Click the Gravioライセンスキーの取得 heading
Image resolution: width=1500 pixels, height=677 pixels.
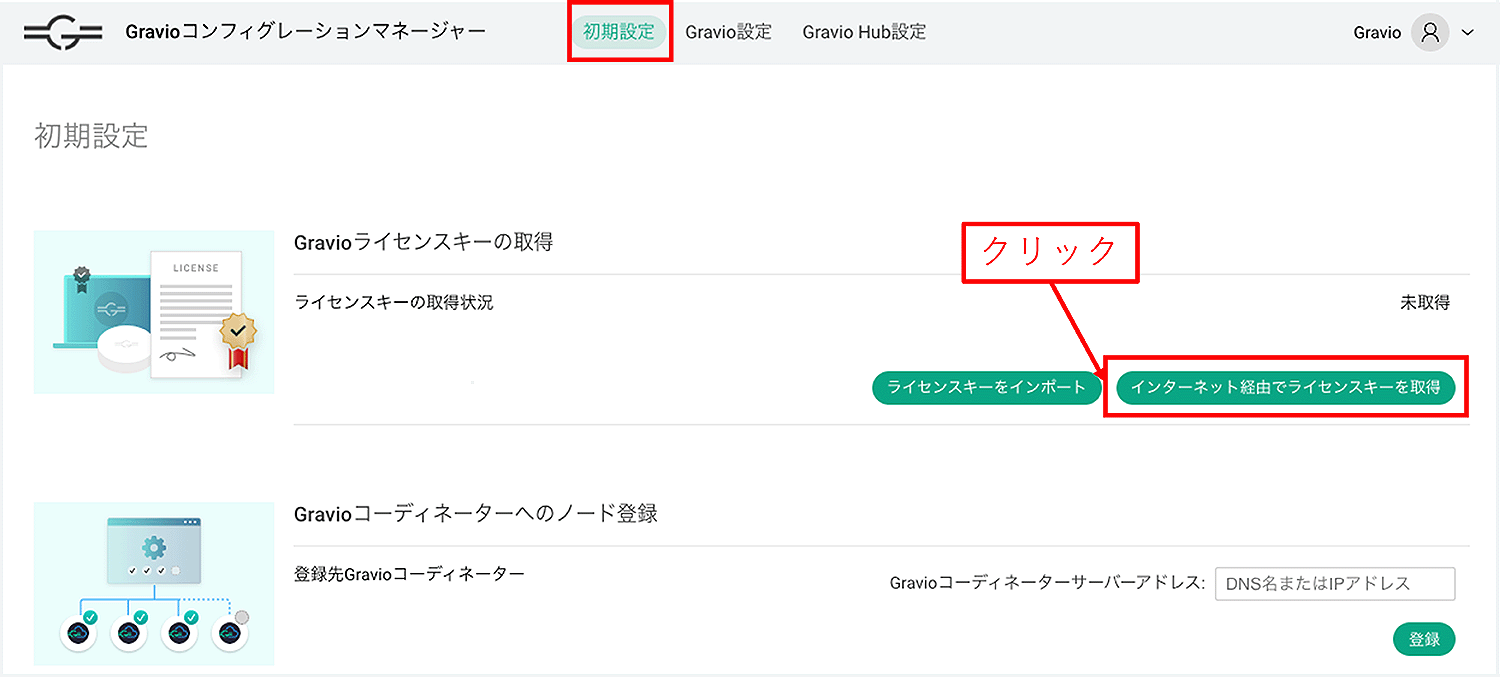click(424, 243)
